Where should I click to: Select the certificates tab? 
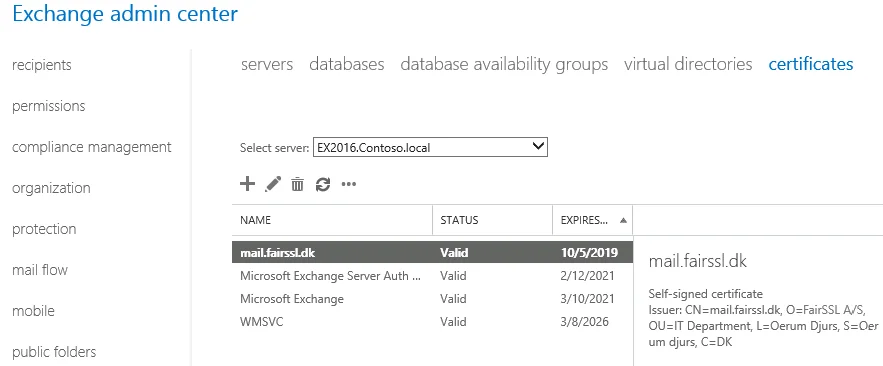(811, 64)
